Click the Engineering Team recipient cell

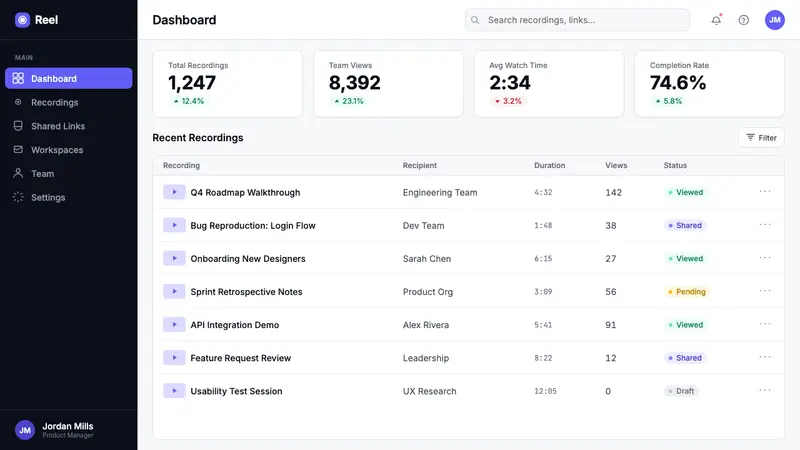coord(440,192)
